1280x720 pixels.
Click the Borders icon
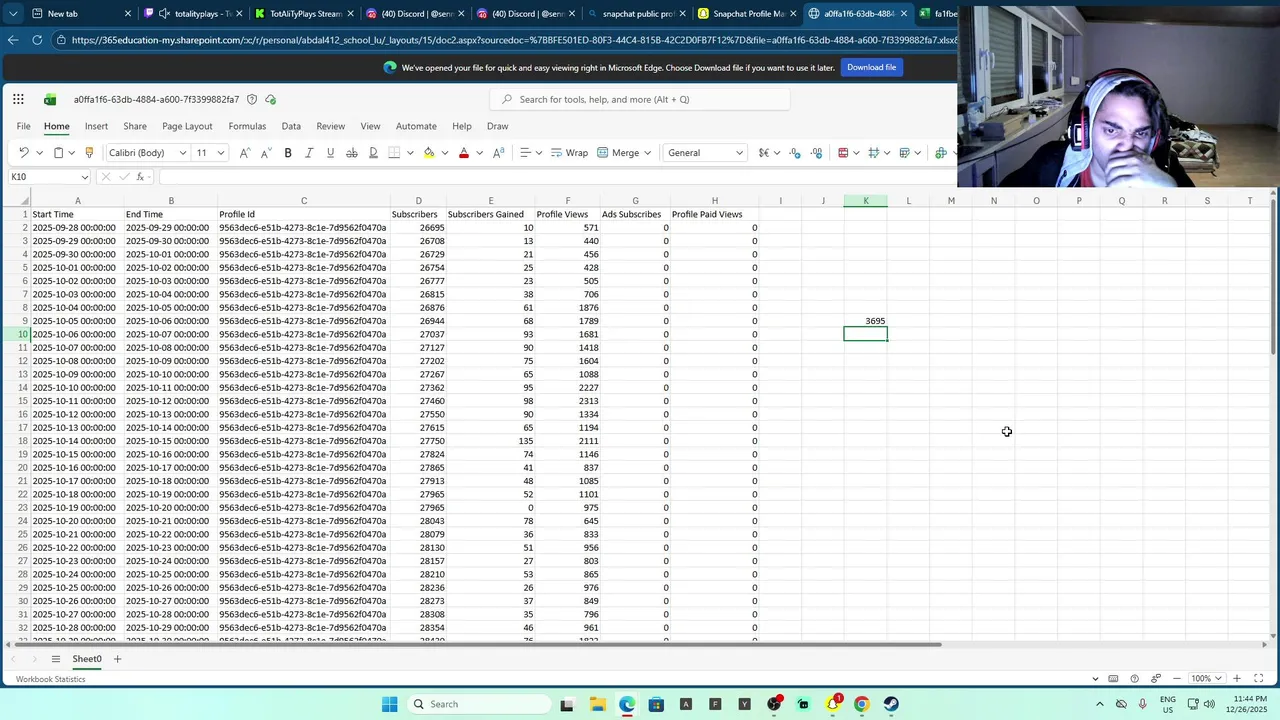pyautogui.click(x=394, y=153)
